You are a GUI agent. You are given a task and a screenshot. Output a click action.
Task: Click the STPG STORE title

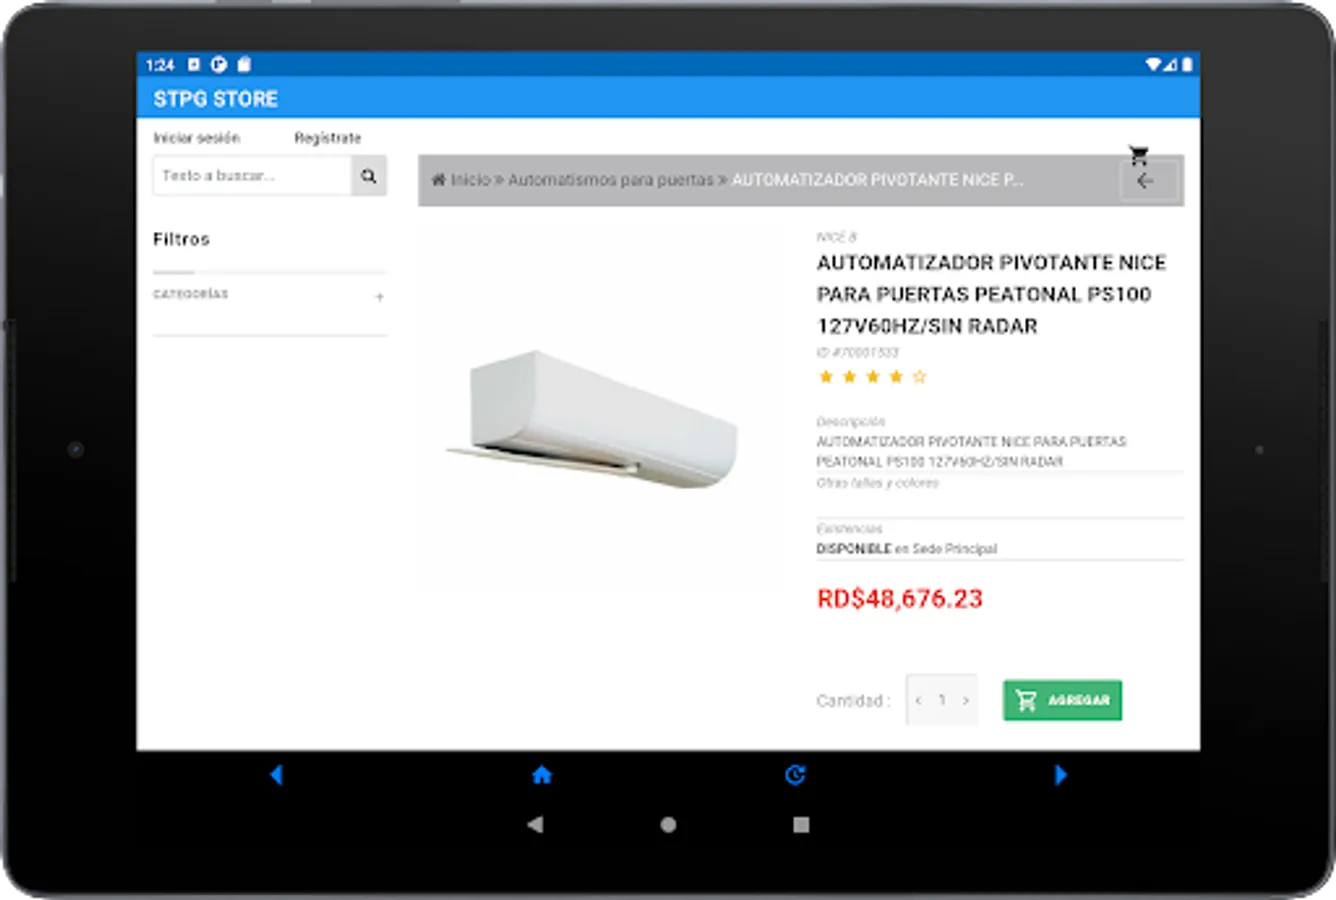[x=216, y=99]
